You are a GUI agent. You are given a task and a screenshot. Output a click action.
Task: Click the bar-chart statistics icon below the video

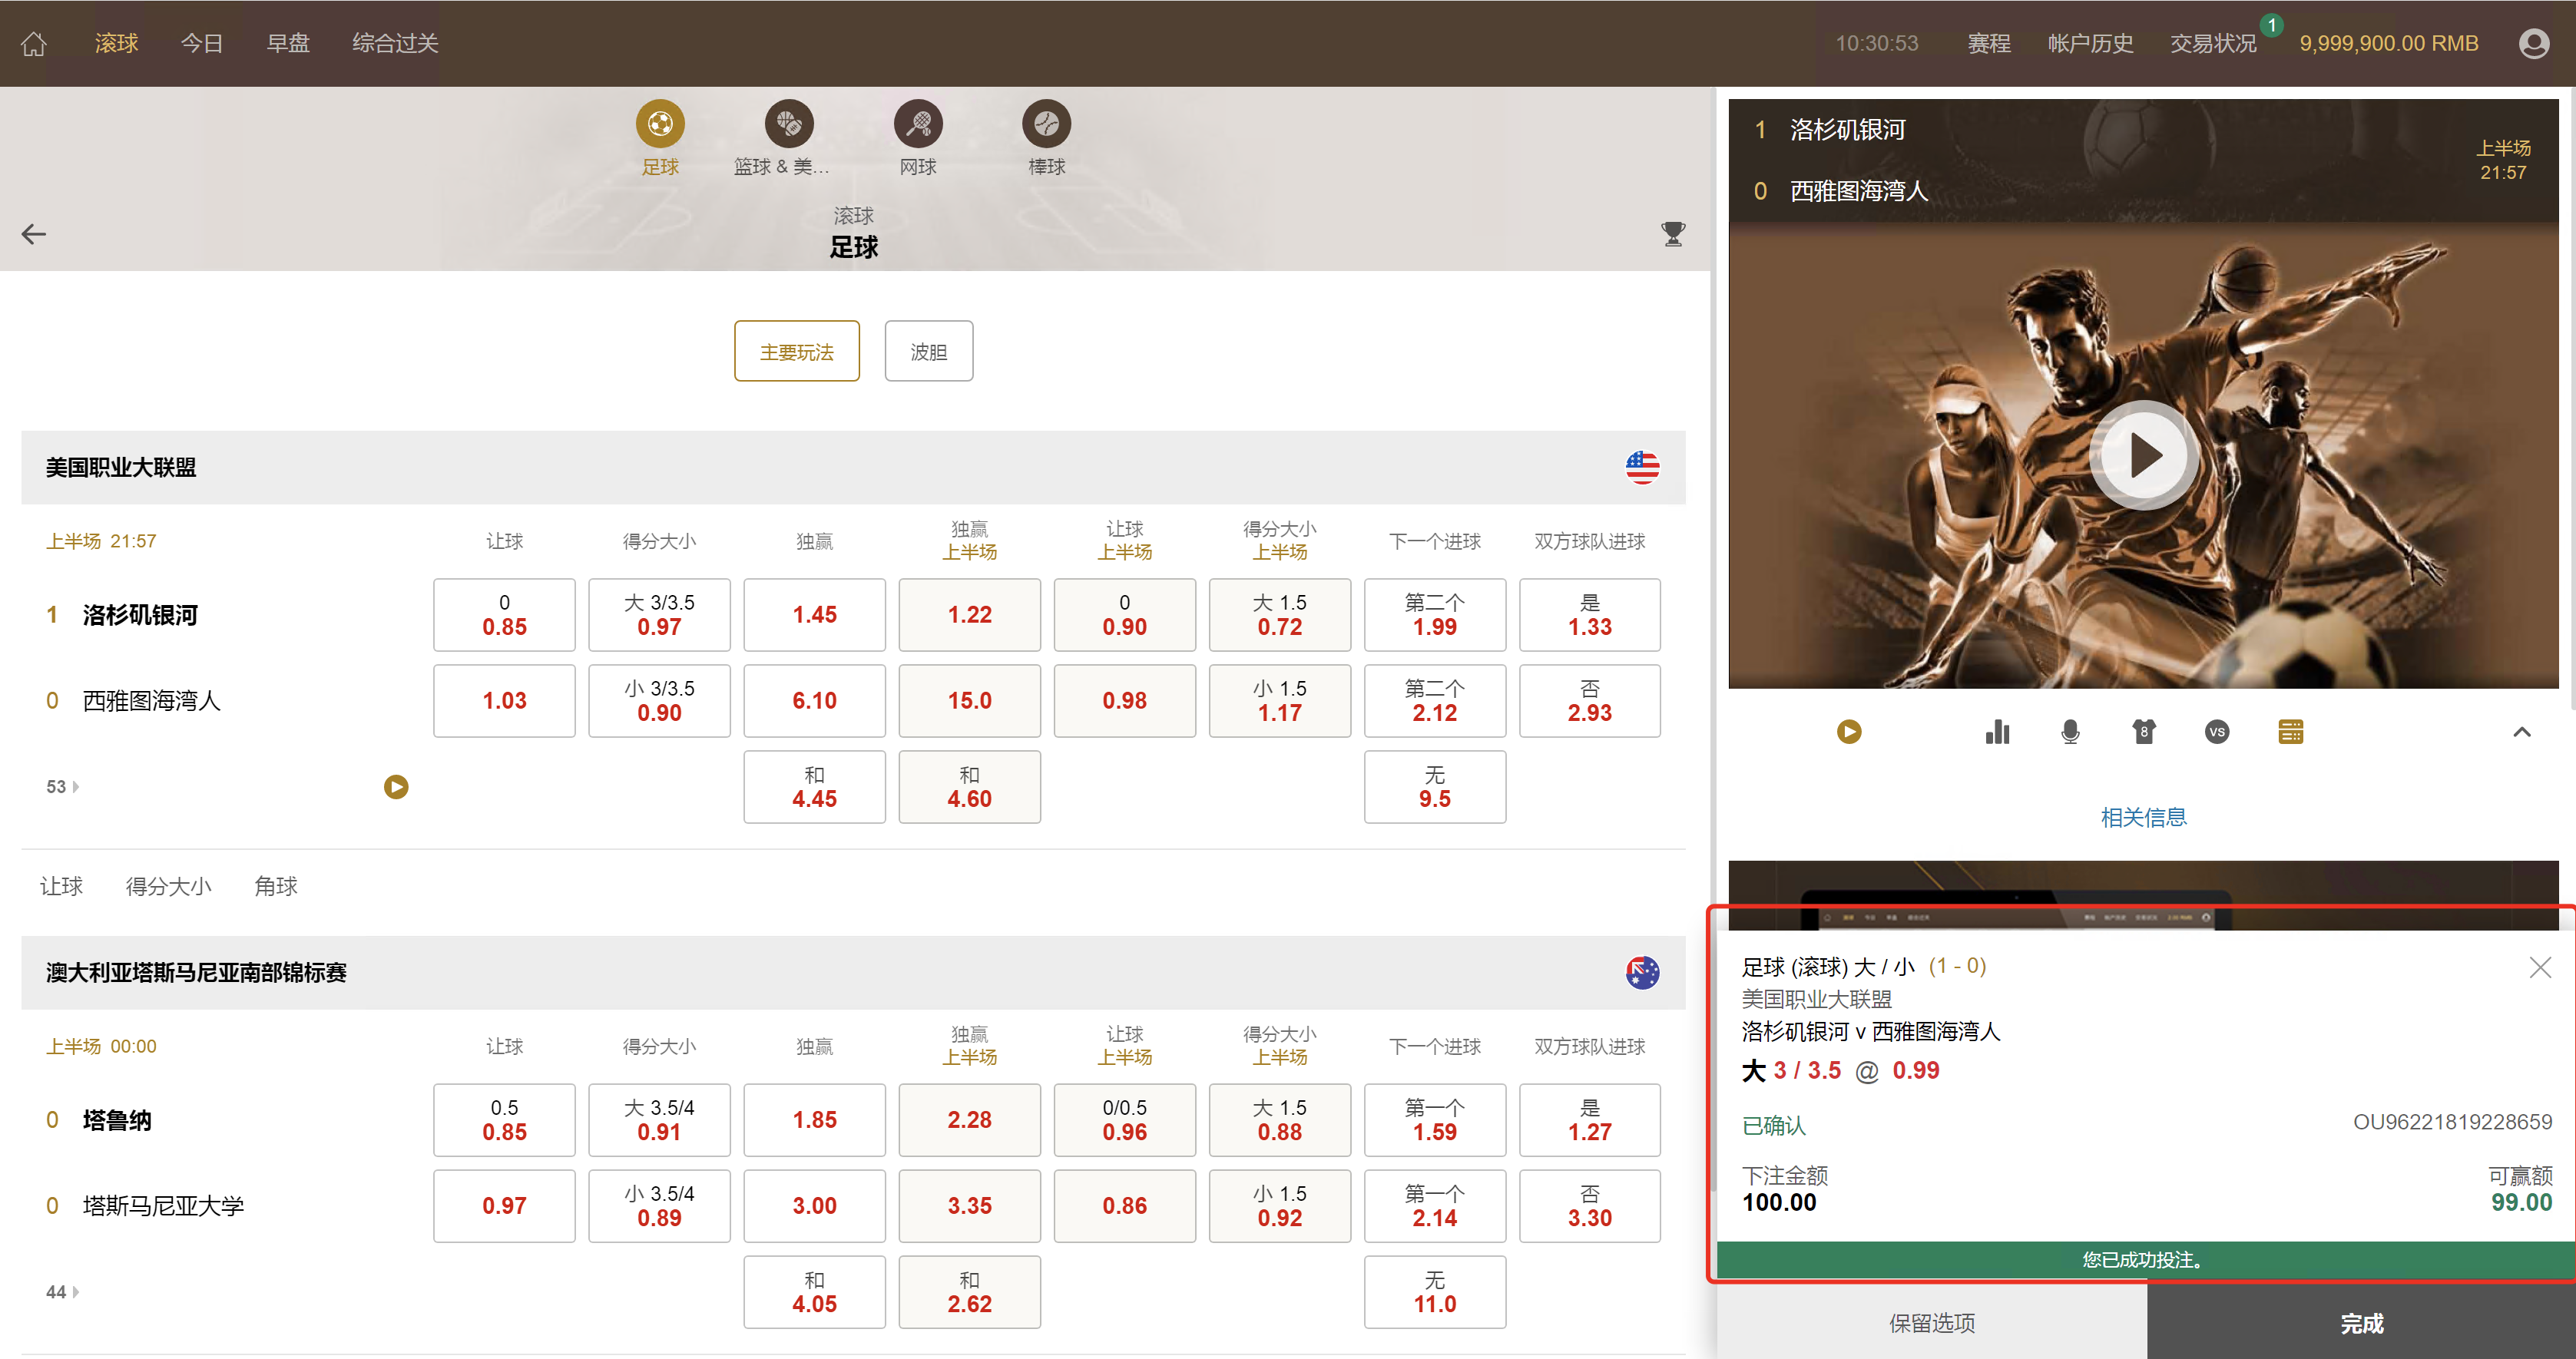coord(1997,732)
